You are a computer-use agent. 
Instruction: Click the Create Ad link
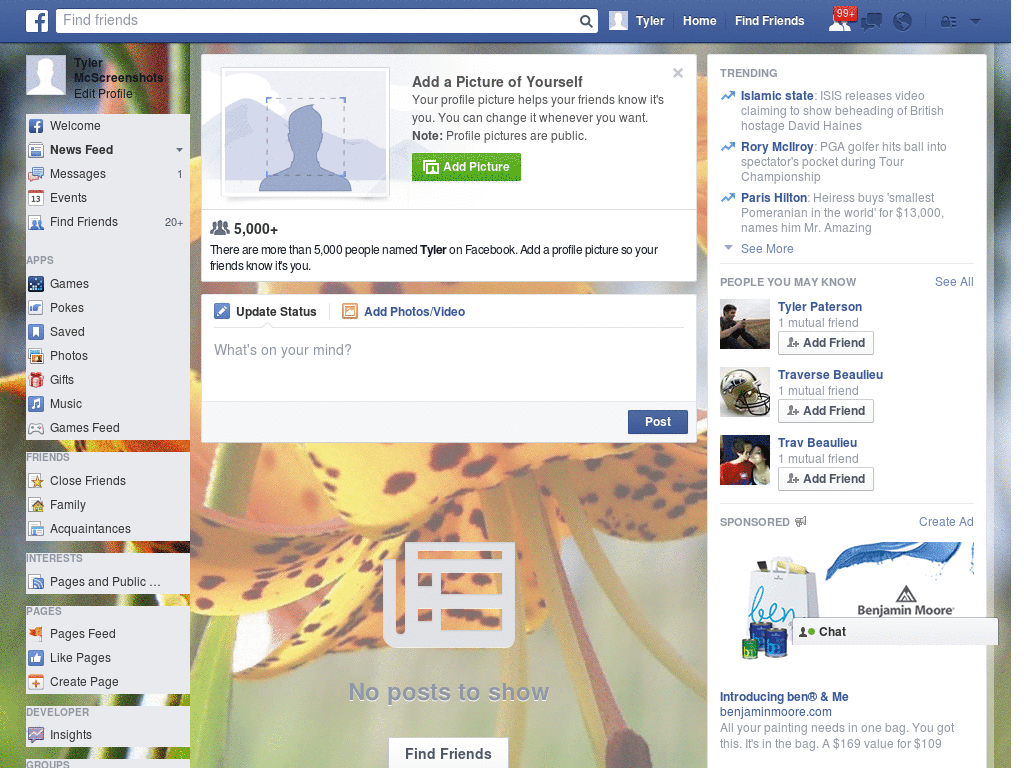946,522
